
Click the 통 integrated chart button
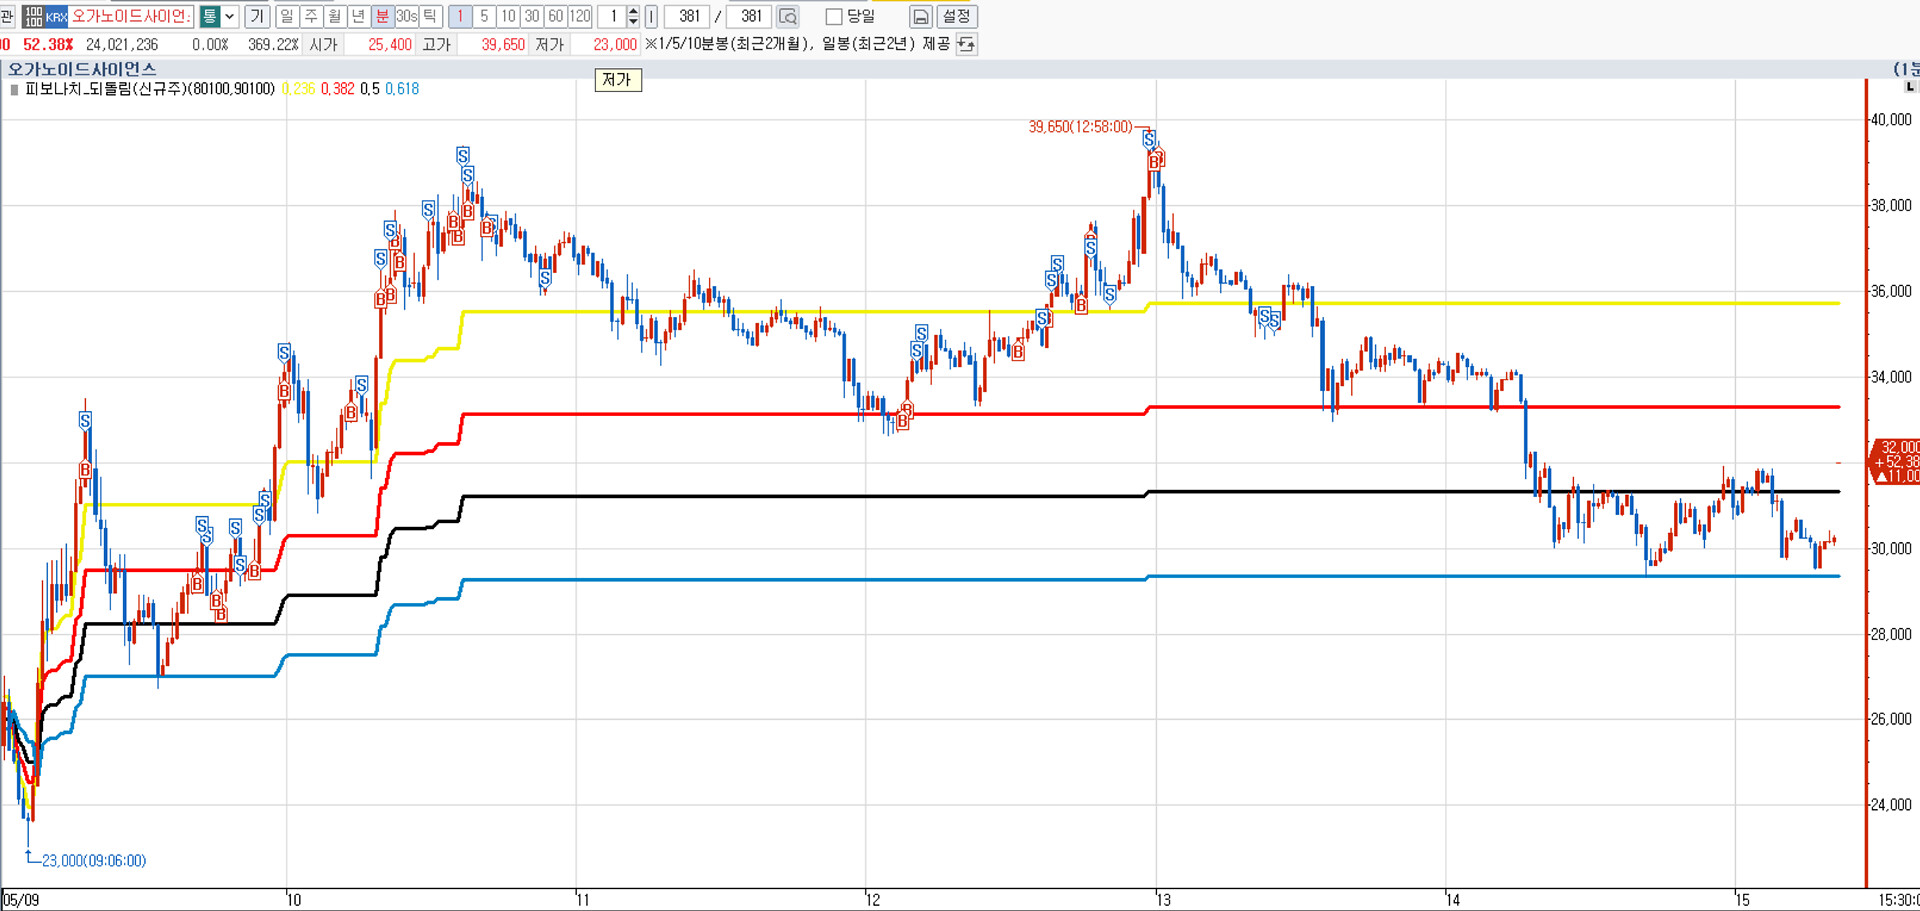(x=210, y=16)
